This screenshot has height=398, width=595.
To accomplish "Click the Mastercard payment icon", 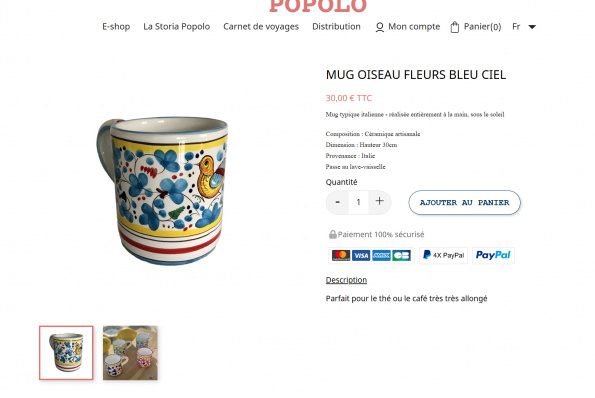I will pyautogui.click(x=341, y=255).
